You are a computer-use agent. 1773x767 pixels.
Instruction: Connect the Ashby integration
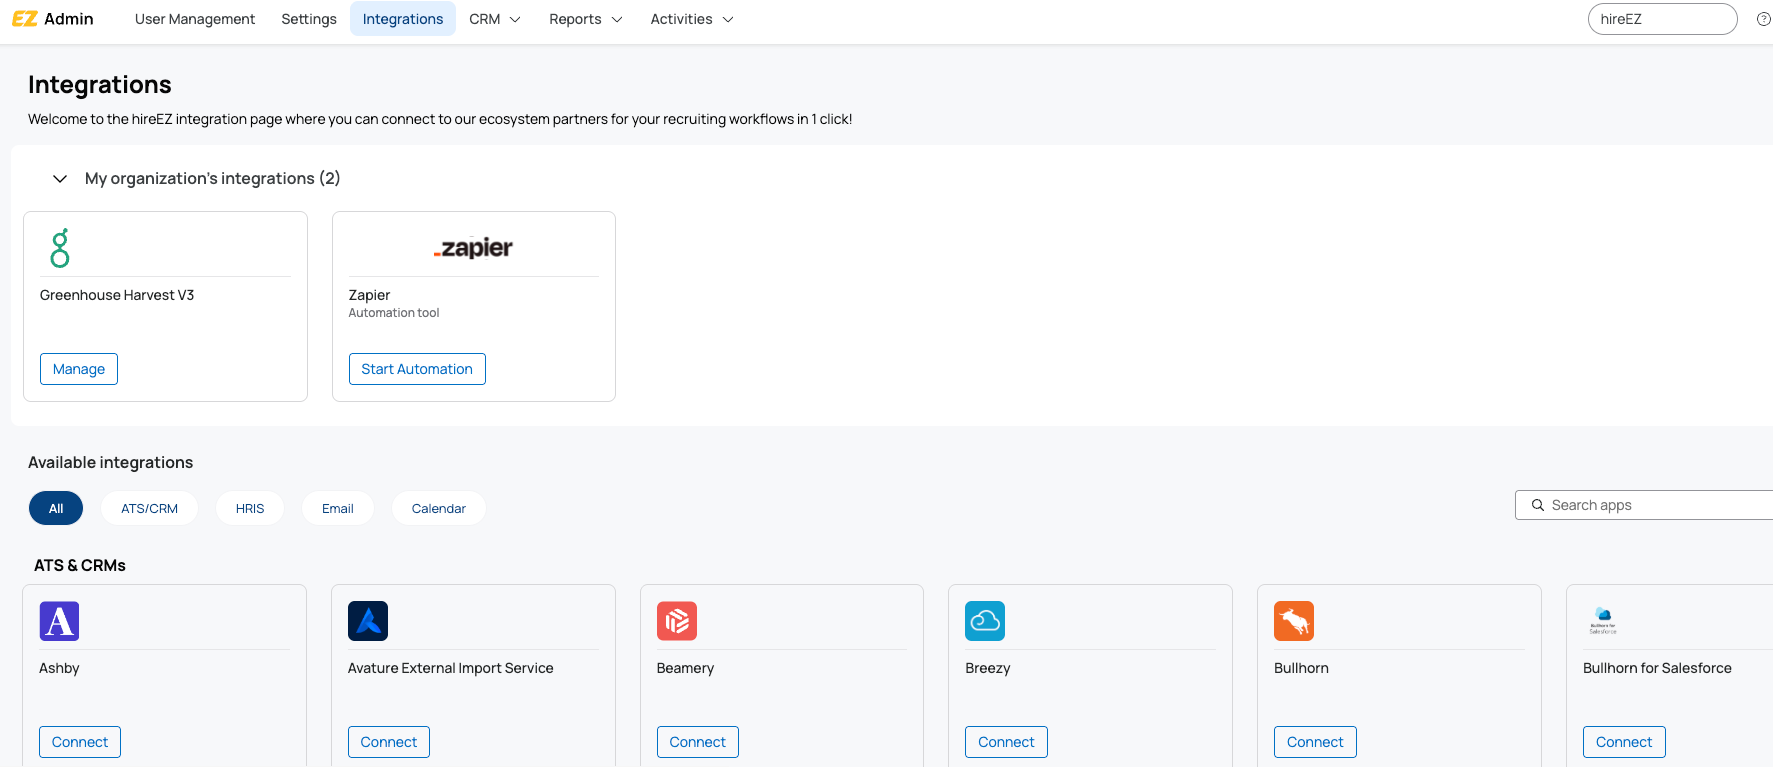80,742
